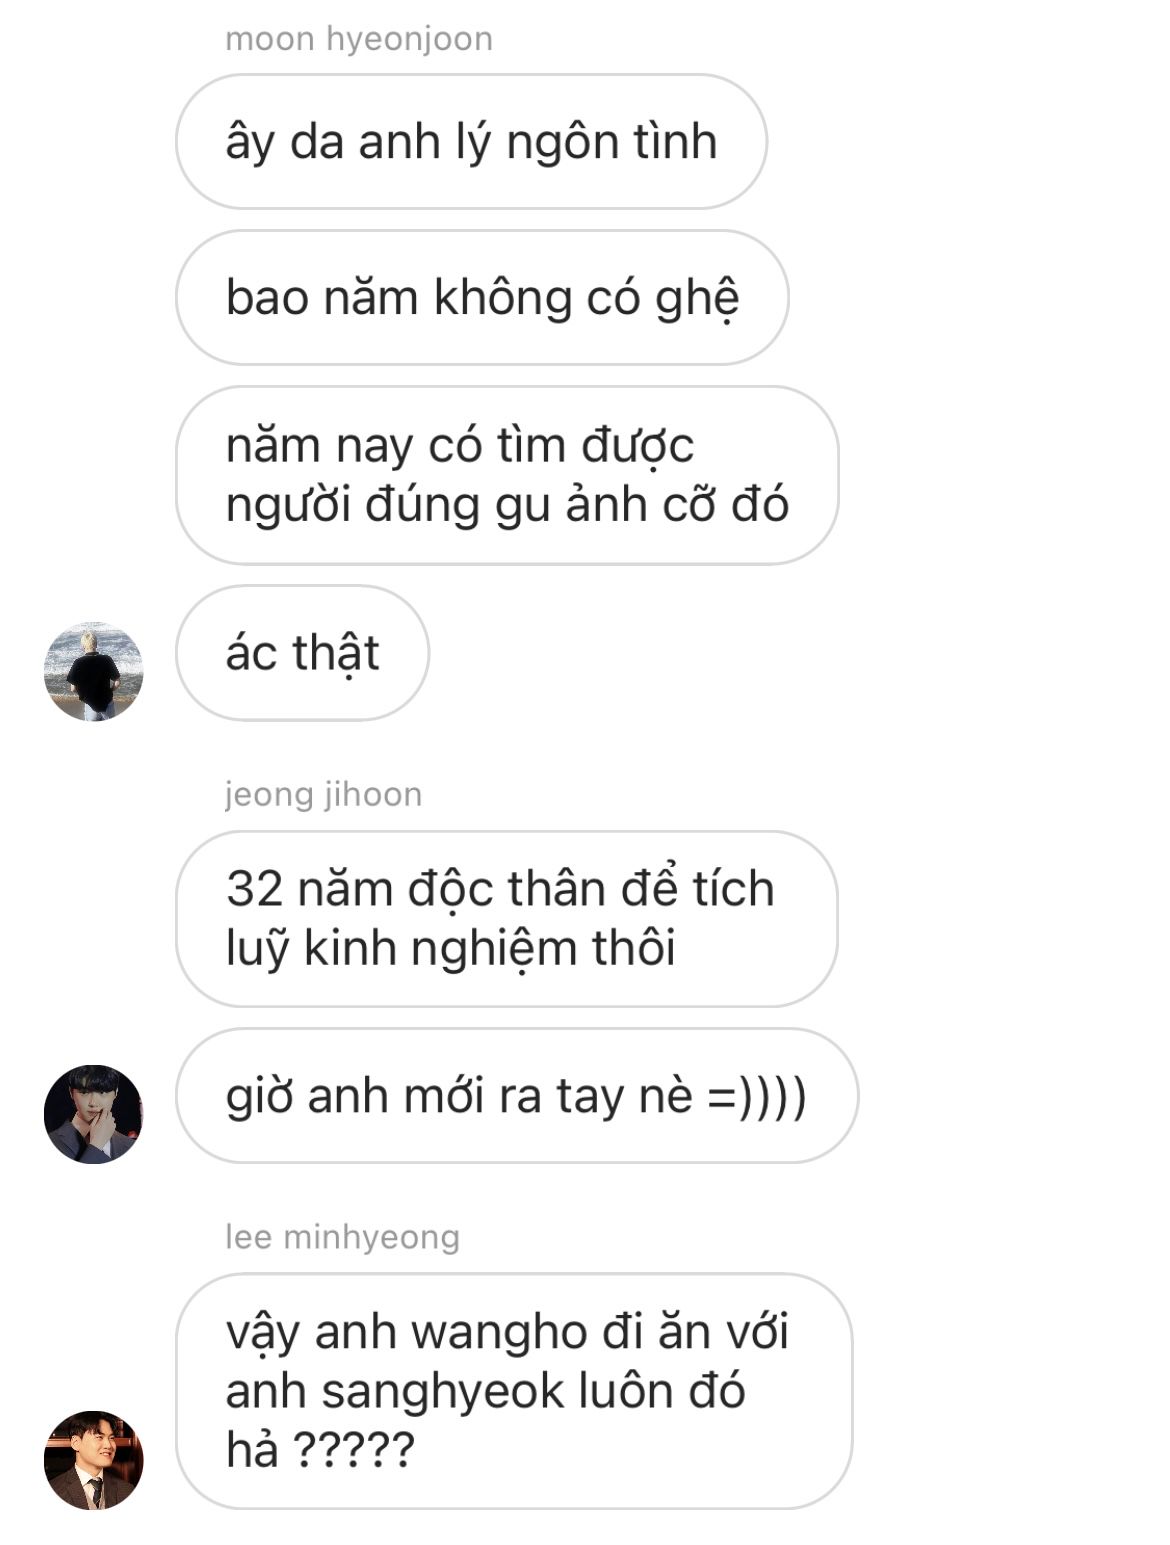Image resolution: width=1170 pixels, height=1545 pixels.
Task: Select the "ác thật" message bubble
Action: pyautogui.click(x=302, y=653)
